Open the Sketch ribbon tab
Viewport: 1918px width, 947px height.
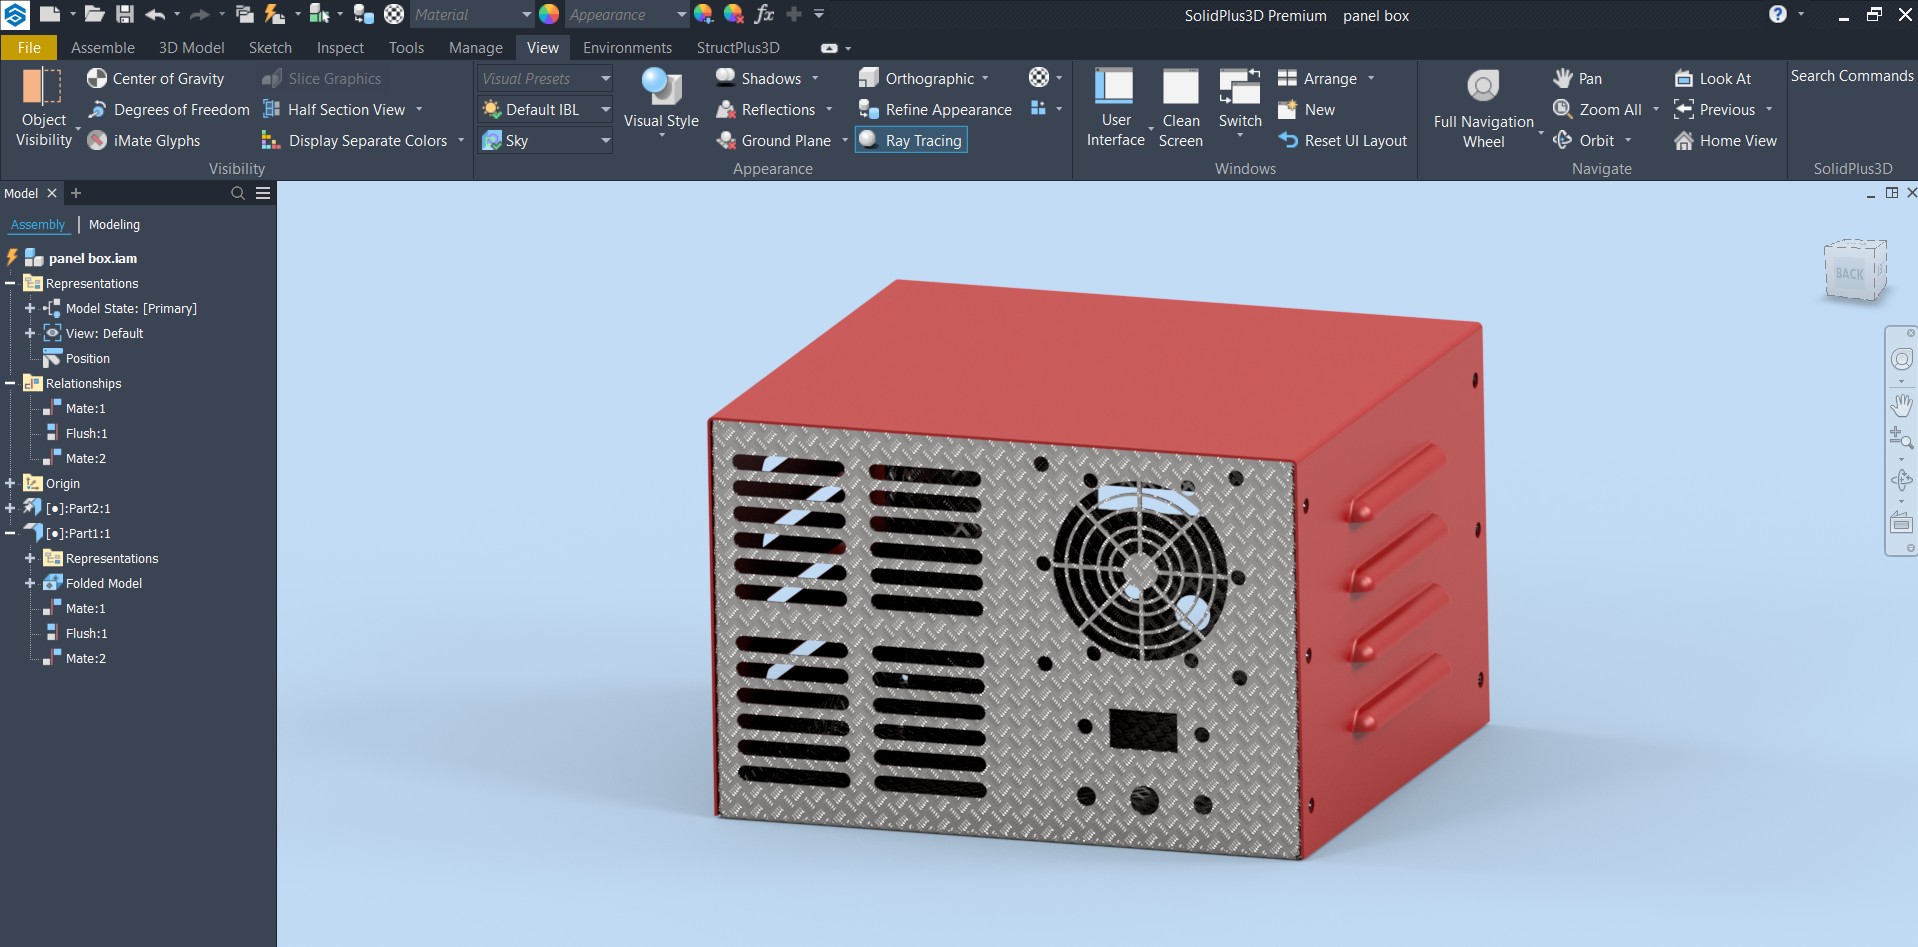pos(270,47)
